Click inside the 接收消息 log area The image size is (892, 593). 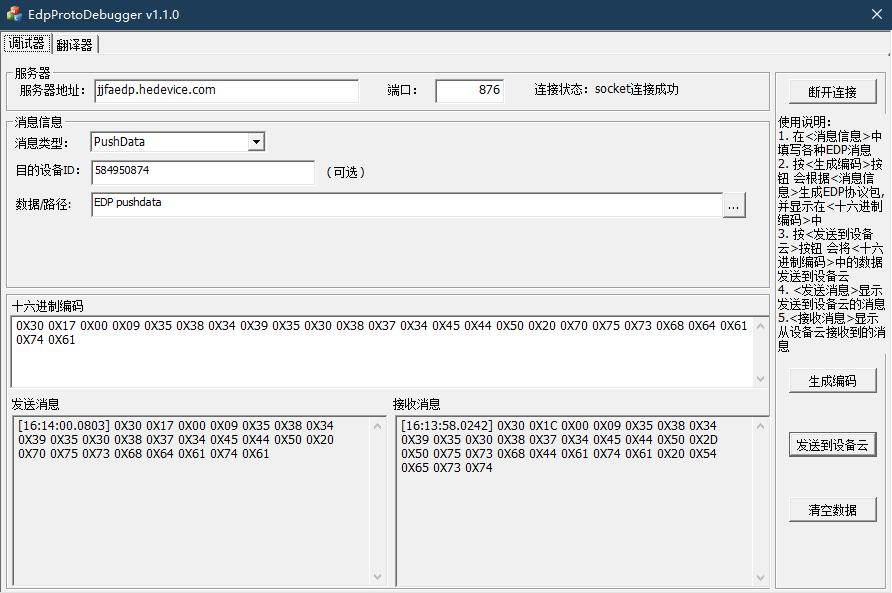(575, 501)
